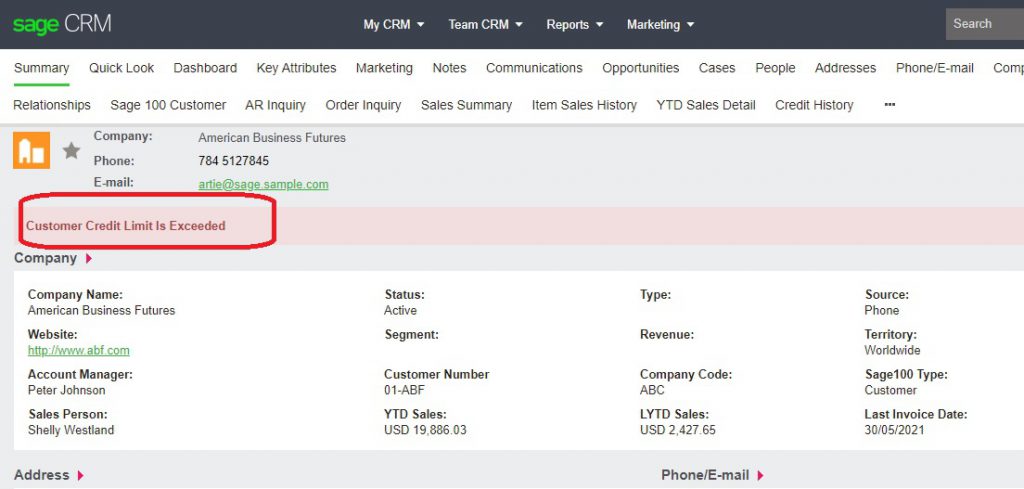Expand the Phone/E-mail section arrow
The image size is (1024, 489).
(760, 475)
